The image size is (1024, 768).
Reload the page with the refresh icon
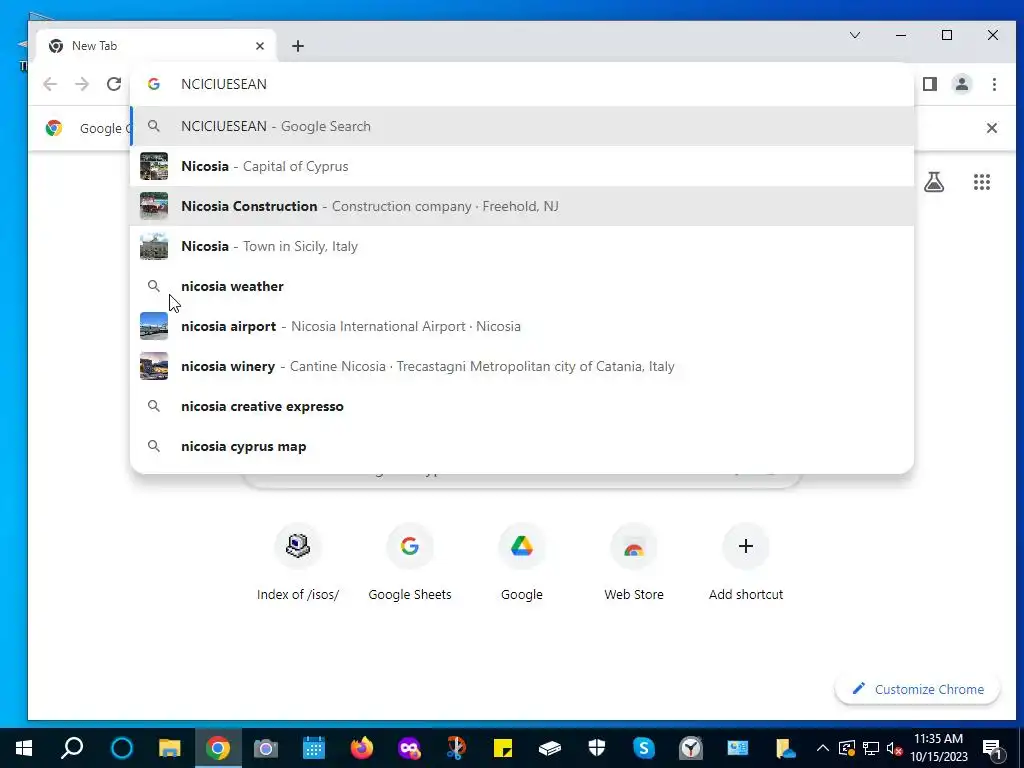coord(114,84)
